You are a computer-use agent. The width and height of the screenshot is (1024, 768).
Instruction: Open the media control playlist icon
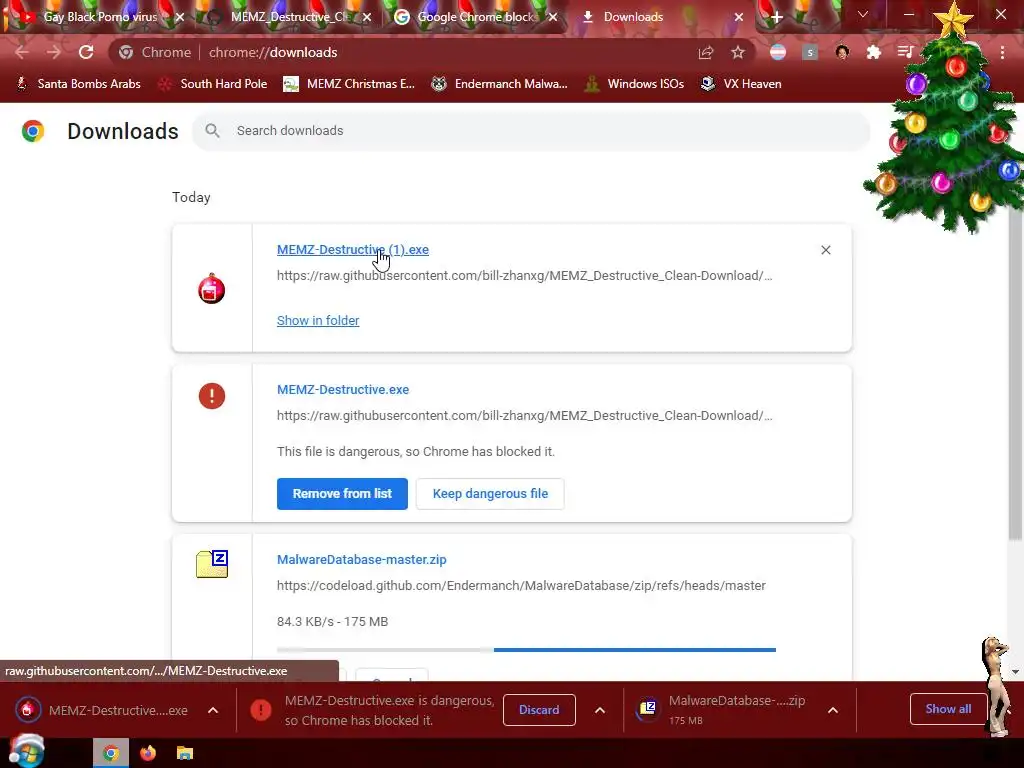(905, 52)
